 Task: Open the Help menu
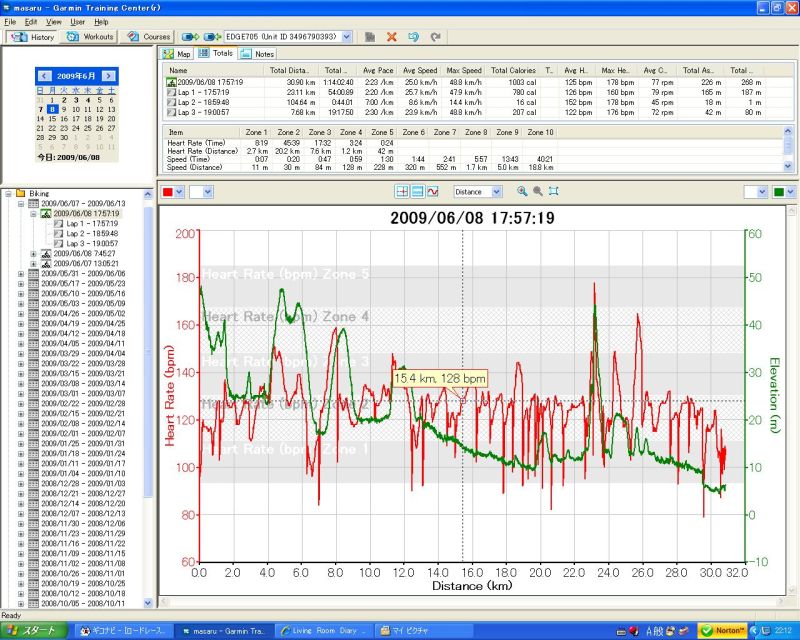(101, 22)
